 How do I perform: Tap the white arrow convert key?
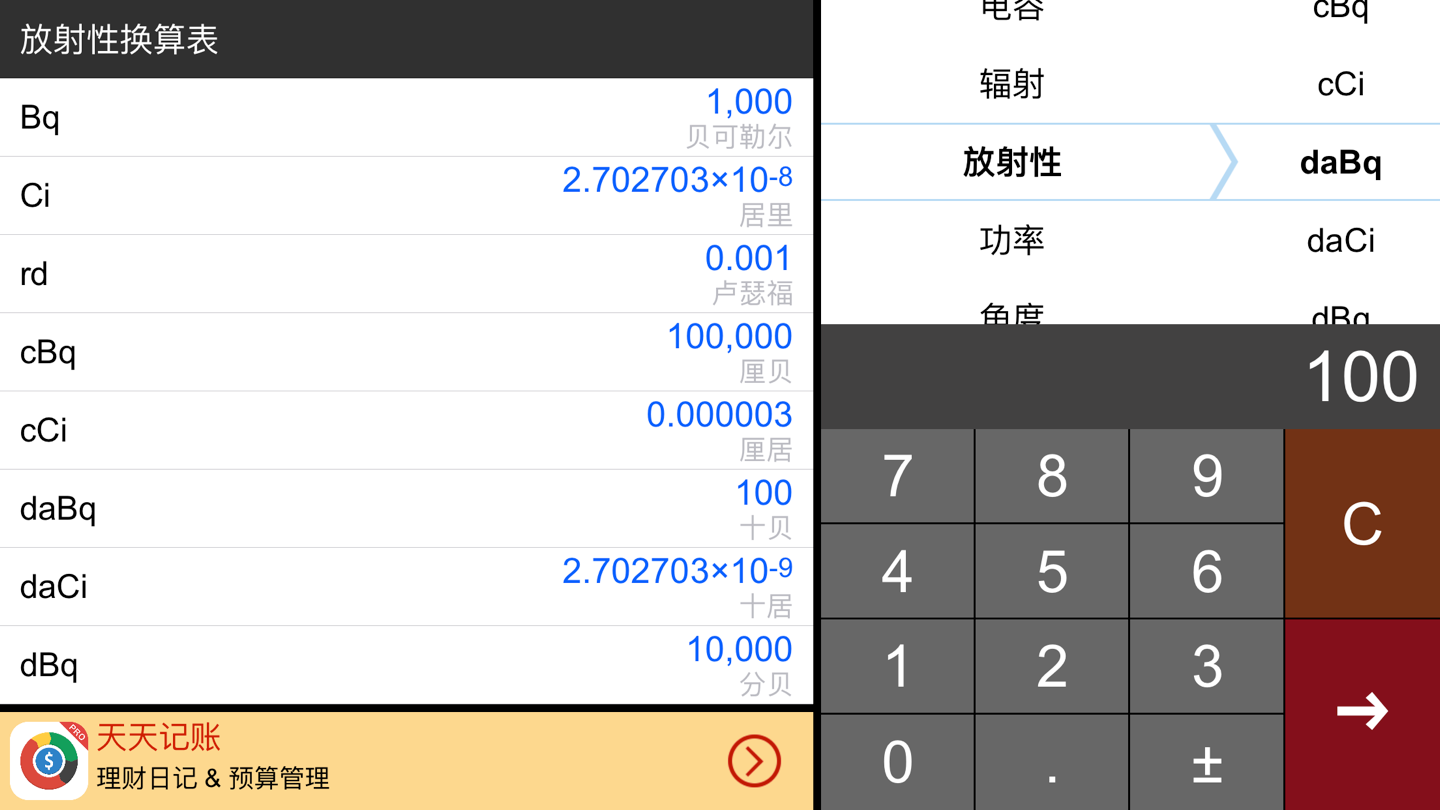pos(1362,714)
